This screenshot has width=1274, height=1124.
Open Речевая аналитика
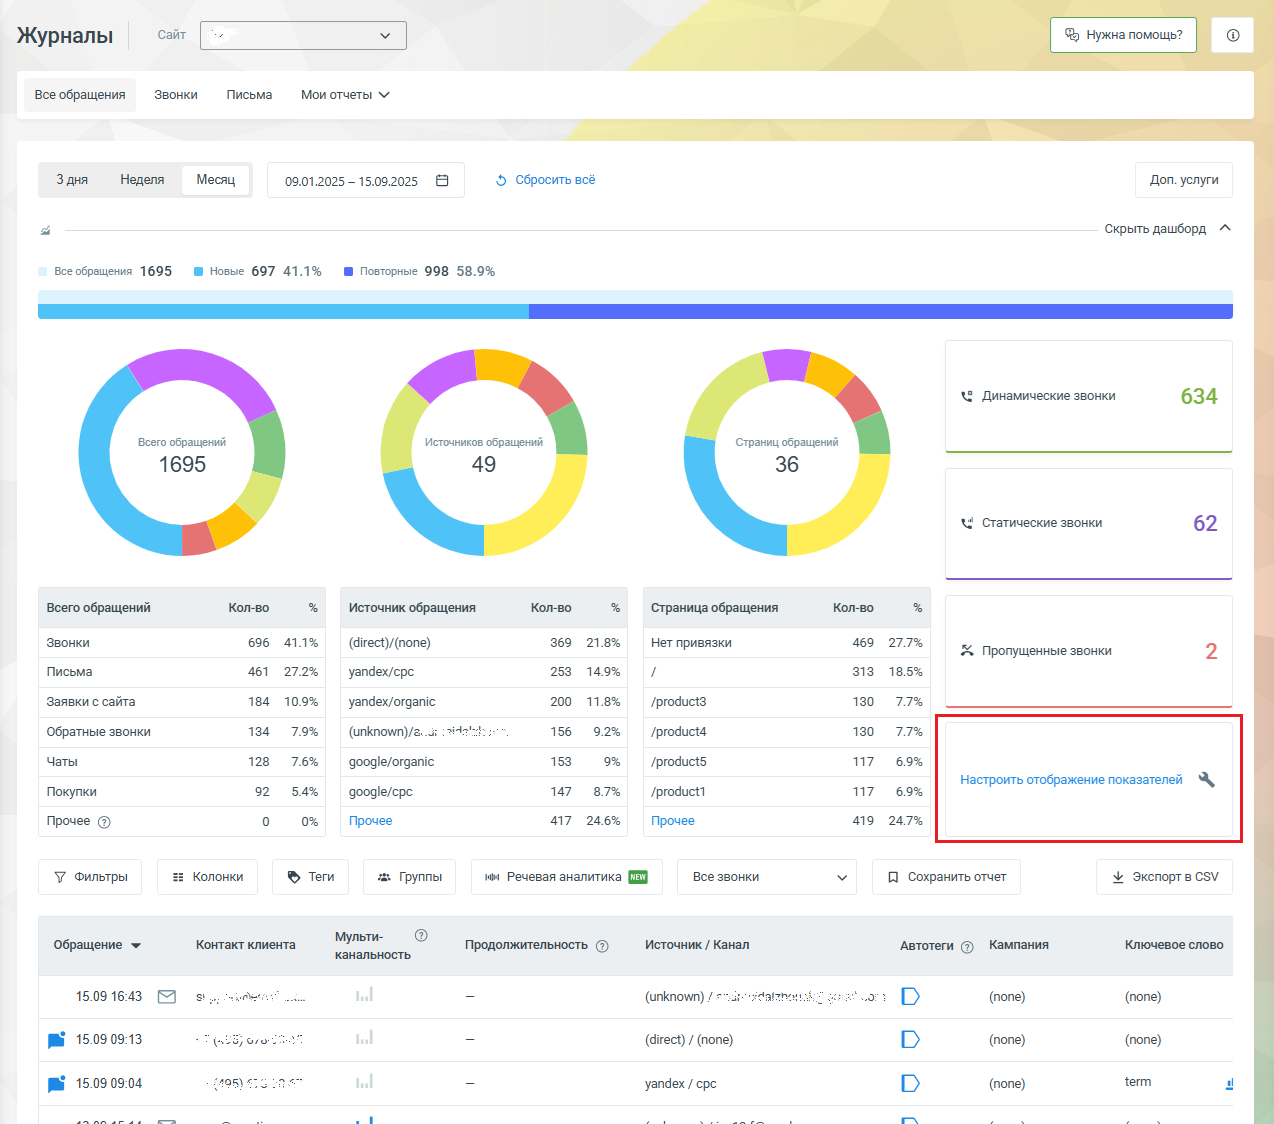[566, 877]
